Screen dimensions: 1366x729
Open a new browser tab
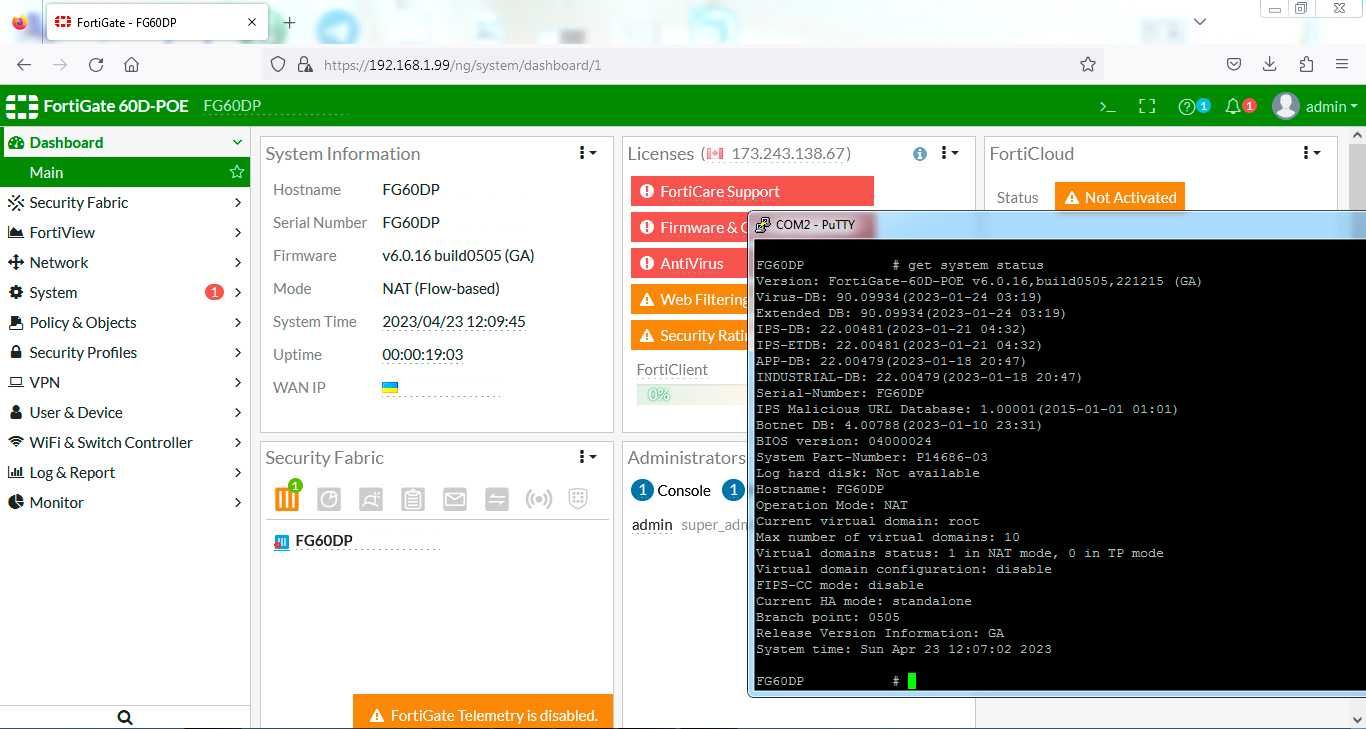[x=289, y=22]
